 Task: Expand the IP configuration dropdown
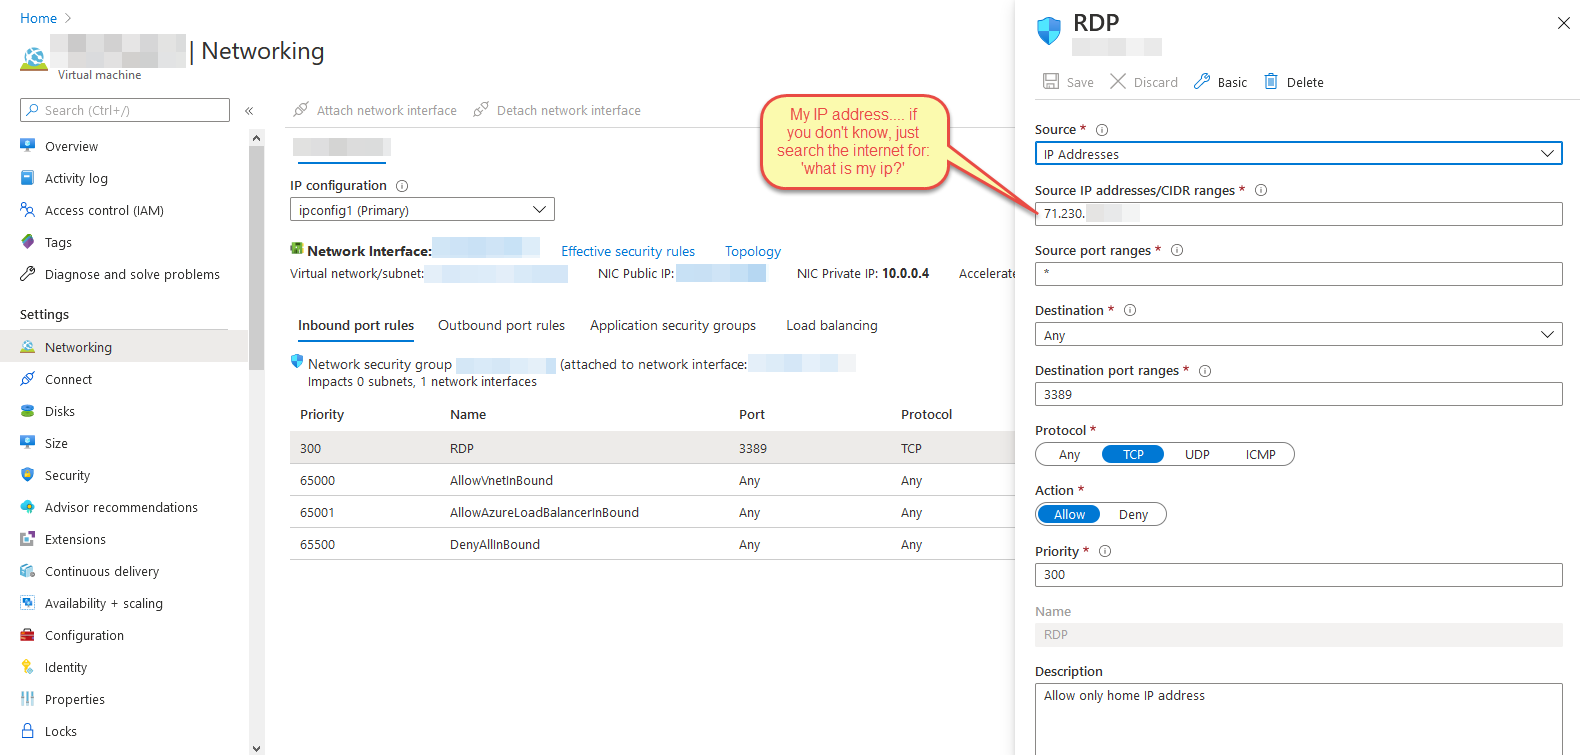coord(422,210)
